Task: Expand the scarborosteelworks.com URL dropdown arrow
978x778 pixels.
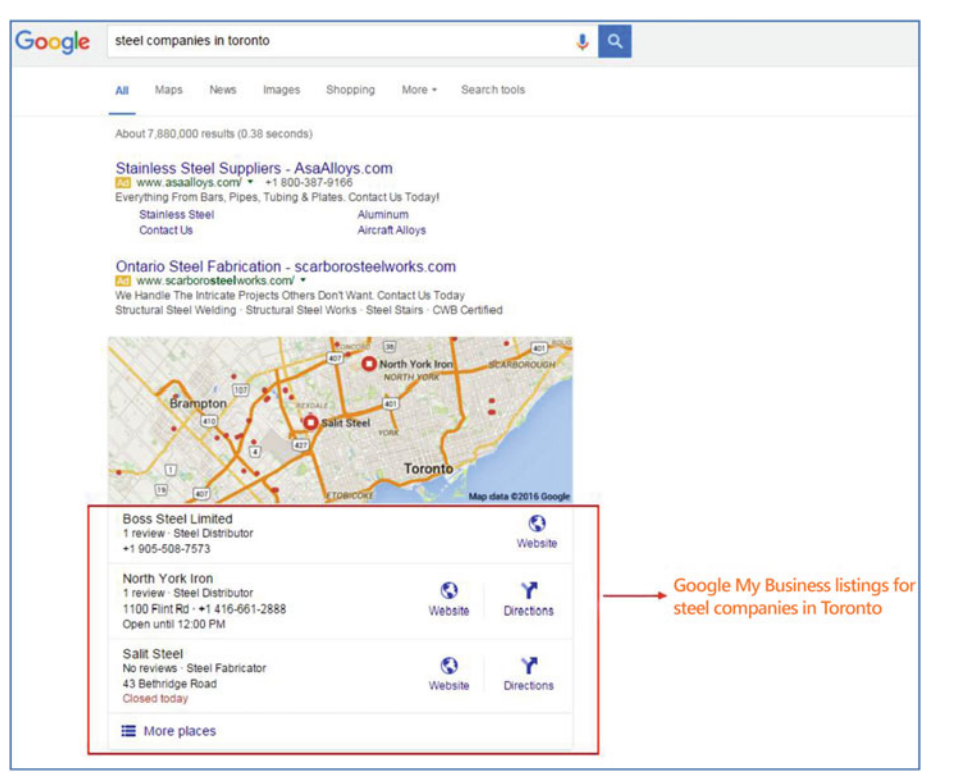Action: tap(303, 280)
